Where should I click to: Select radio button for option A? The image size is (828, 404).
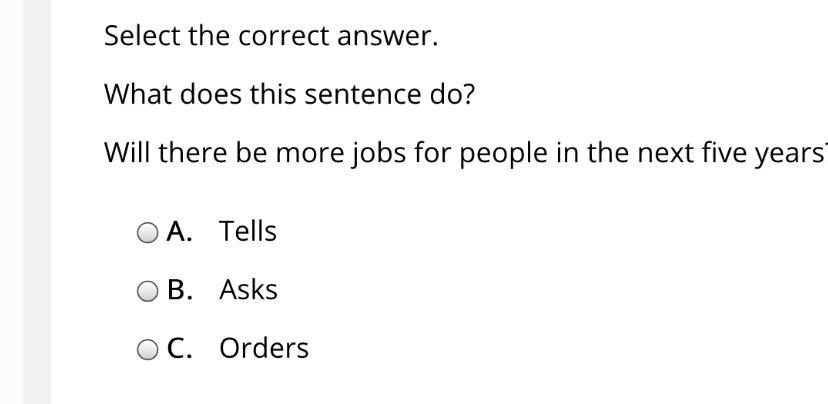click(x=147, y=232)
